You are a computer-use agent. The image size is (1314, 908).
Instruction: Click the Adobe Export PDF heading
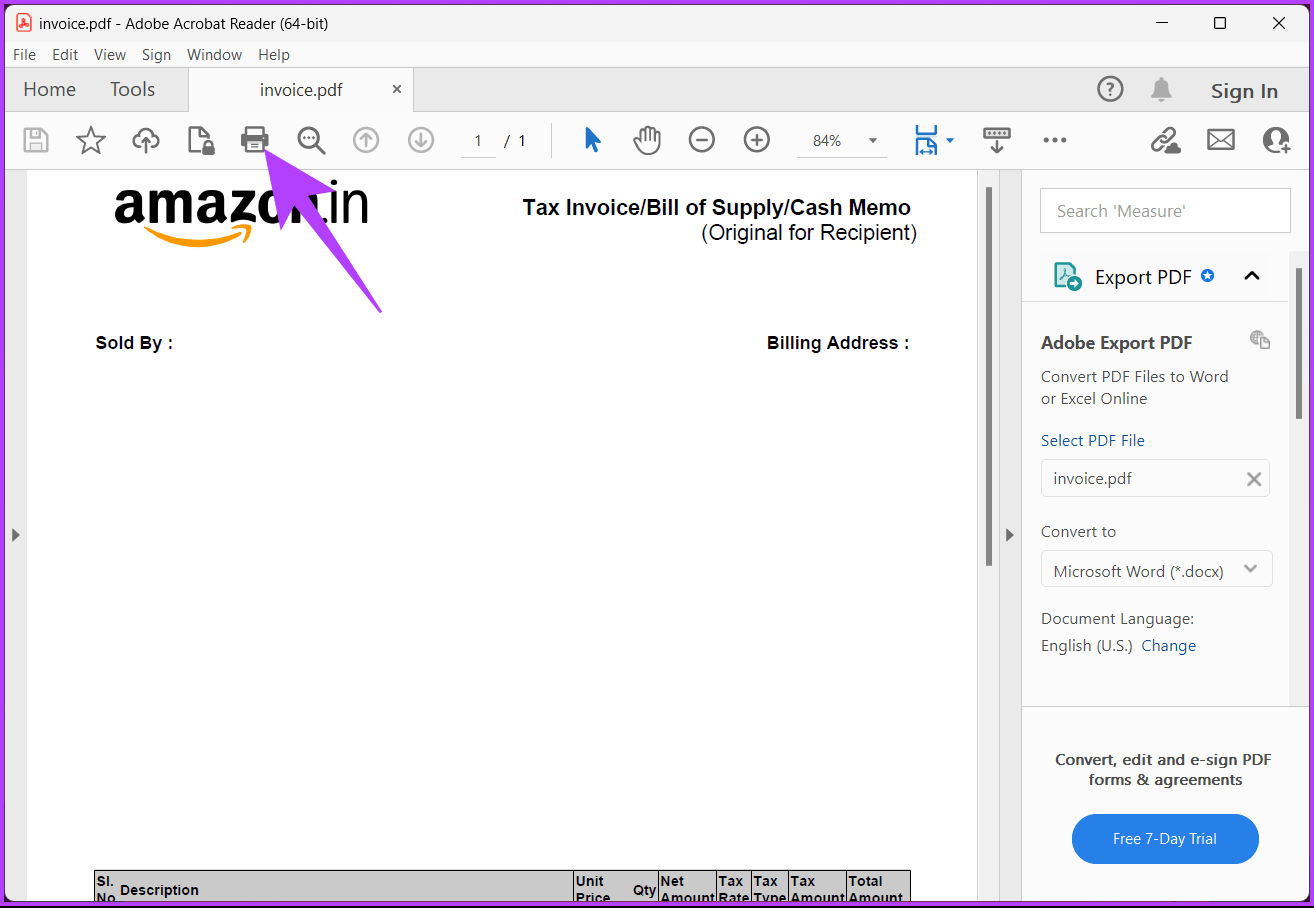1116,343
